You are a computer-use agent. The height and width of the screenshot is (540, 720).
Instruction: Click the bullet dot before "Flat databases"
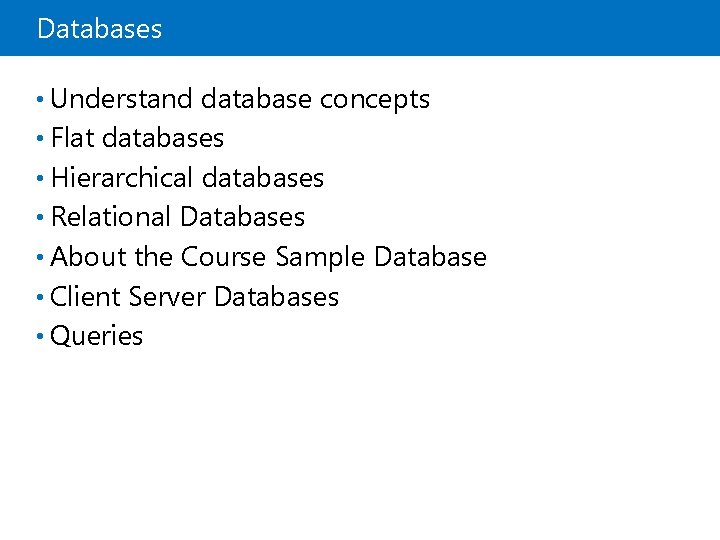[x=38, y=139]
